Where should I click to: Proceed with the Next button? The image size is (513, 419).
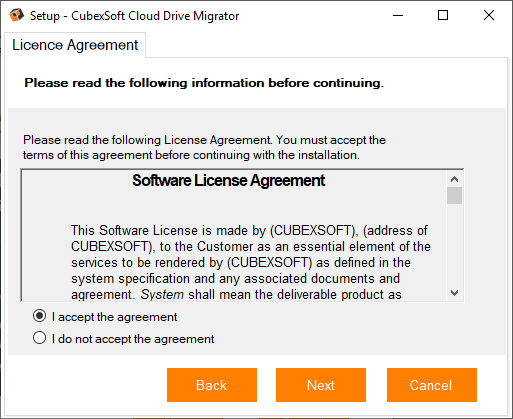(321, 385)
